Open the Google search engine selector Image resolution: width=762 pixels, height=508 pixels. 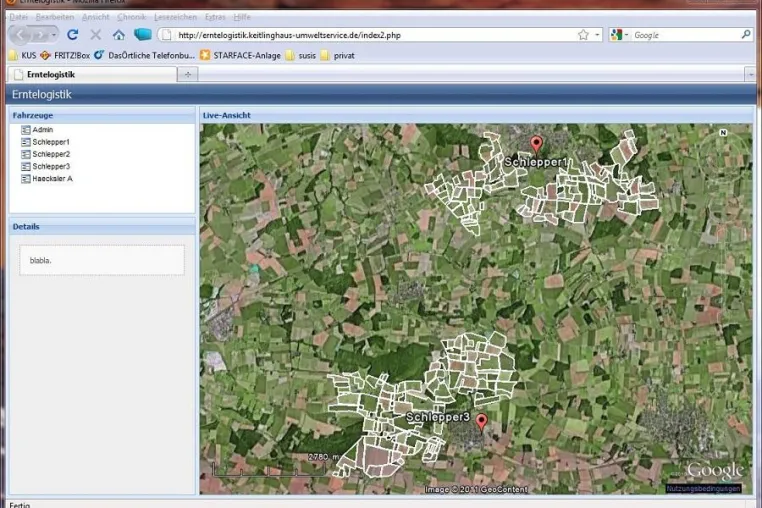(619, 35)
